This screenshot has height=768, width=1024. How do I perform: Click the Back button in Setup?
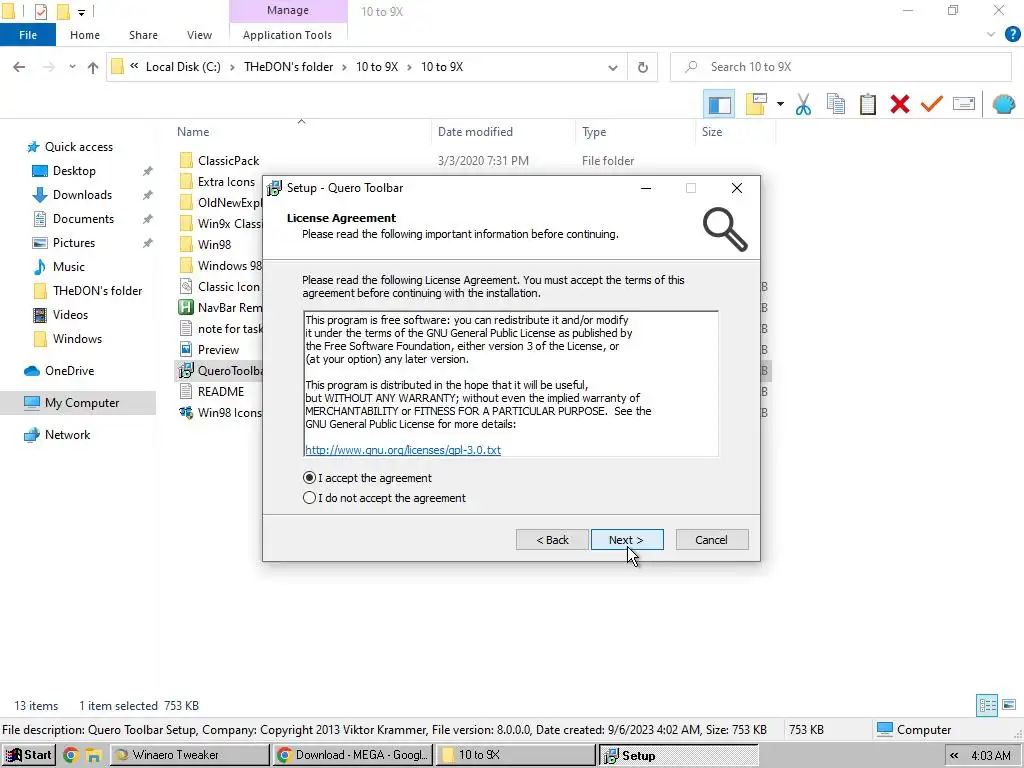[x=552, y=540]
